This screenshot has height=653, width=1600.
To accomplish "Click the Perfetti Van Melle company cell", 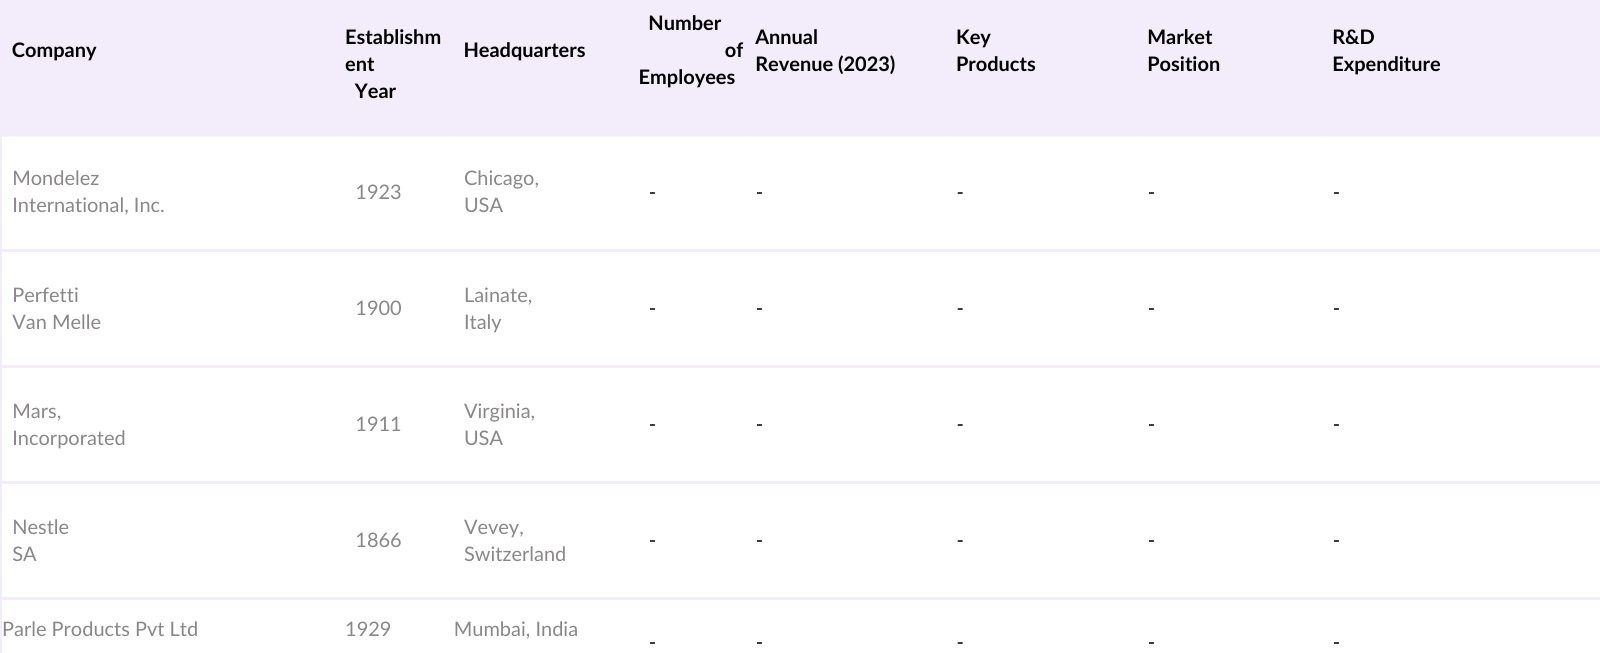I will click(57, 308).
